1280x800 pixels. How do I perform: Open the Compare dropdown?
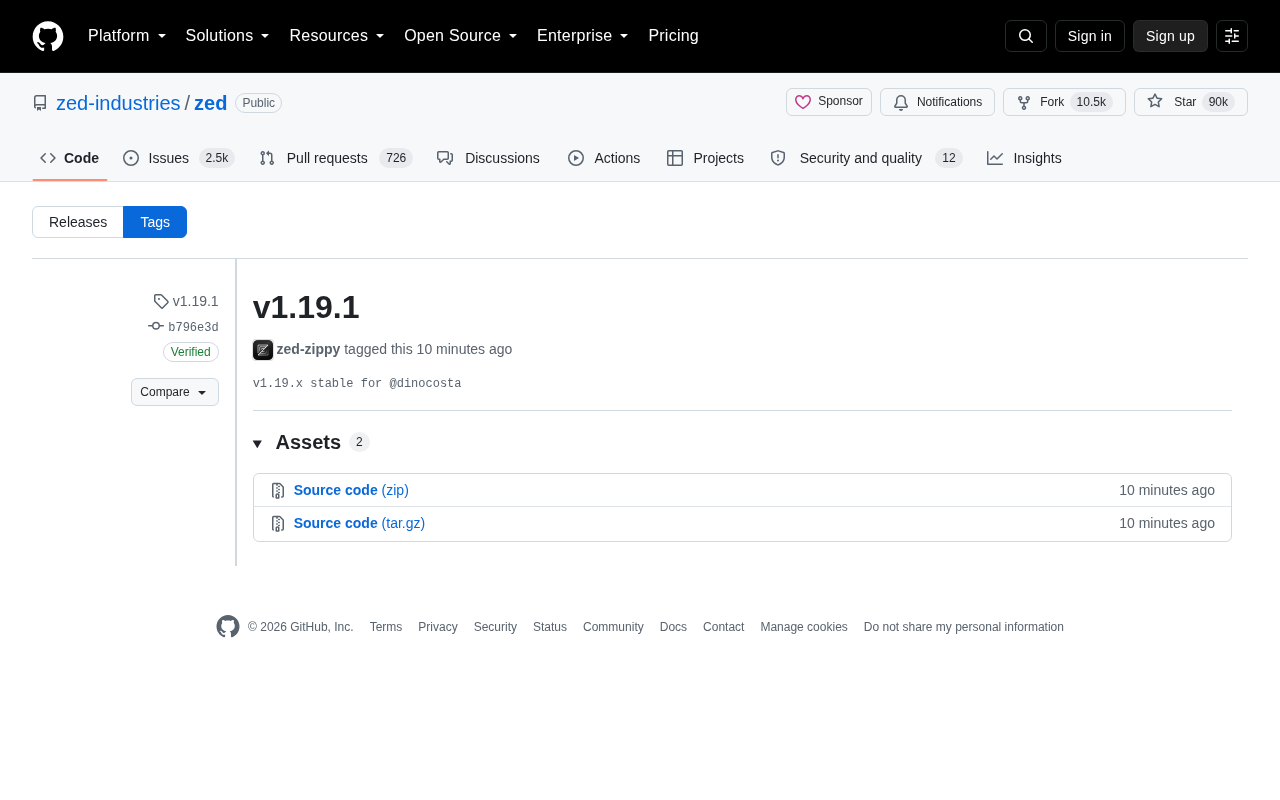pos(175,392)
